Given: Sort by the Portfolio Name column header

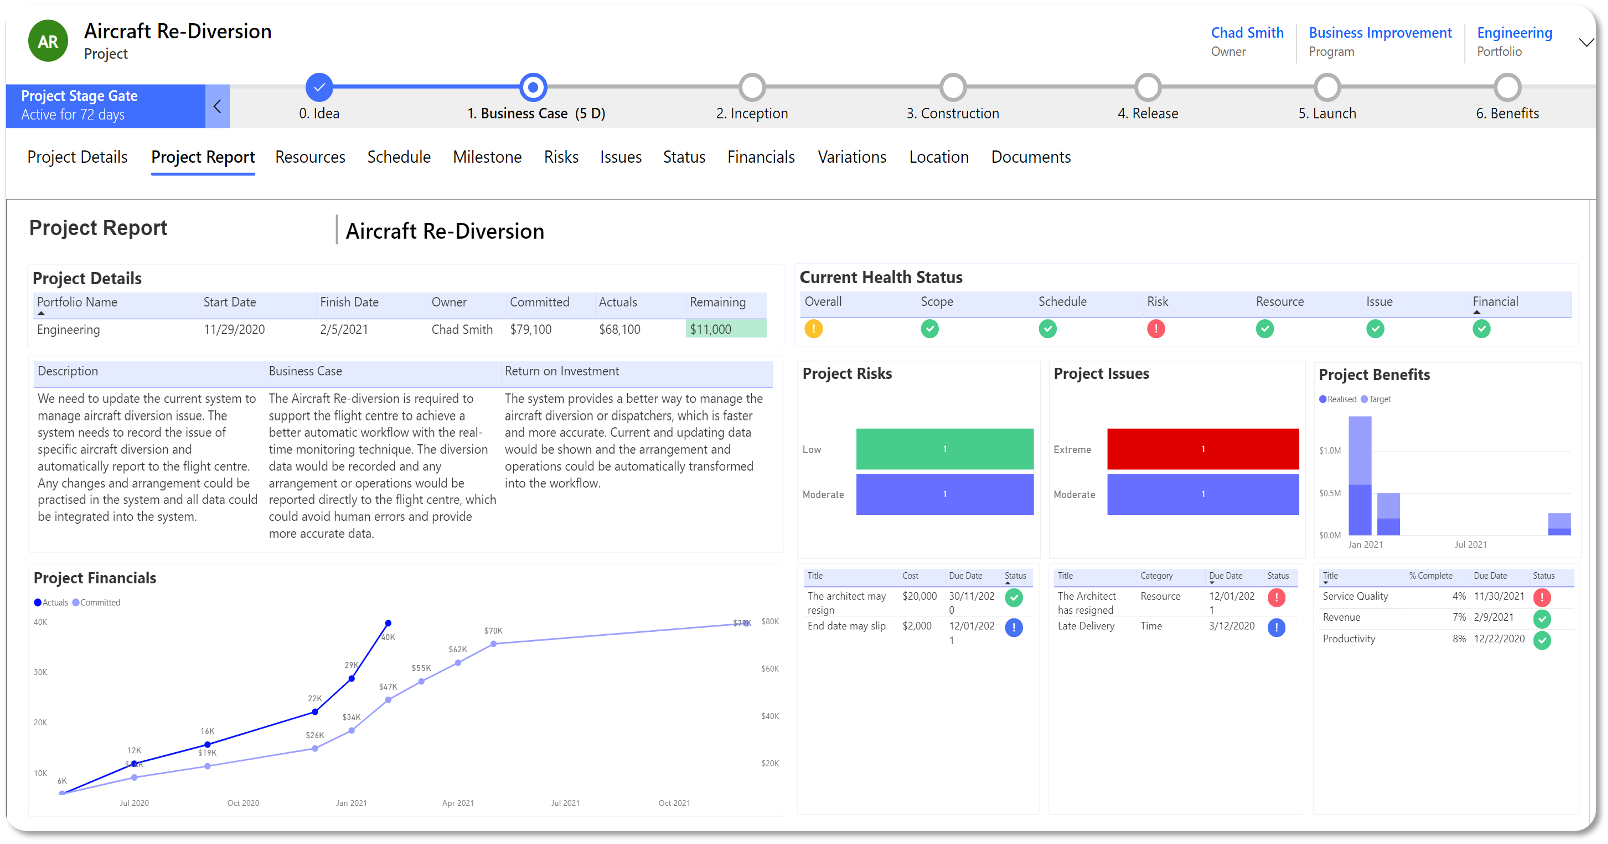Looking at the screenshot, I should click(x=77, y=302).
